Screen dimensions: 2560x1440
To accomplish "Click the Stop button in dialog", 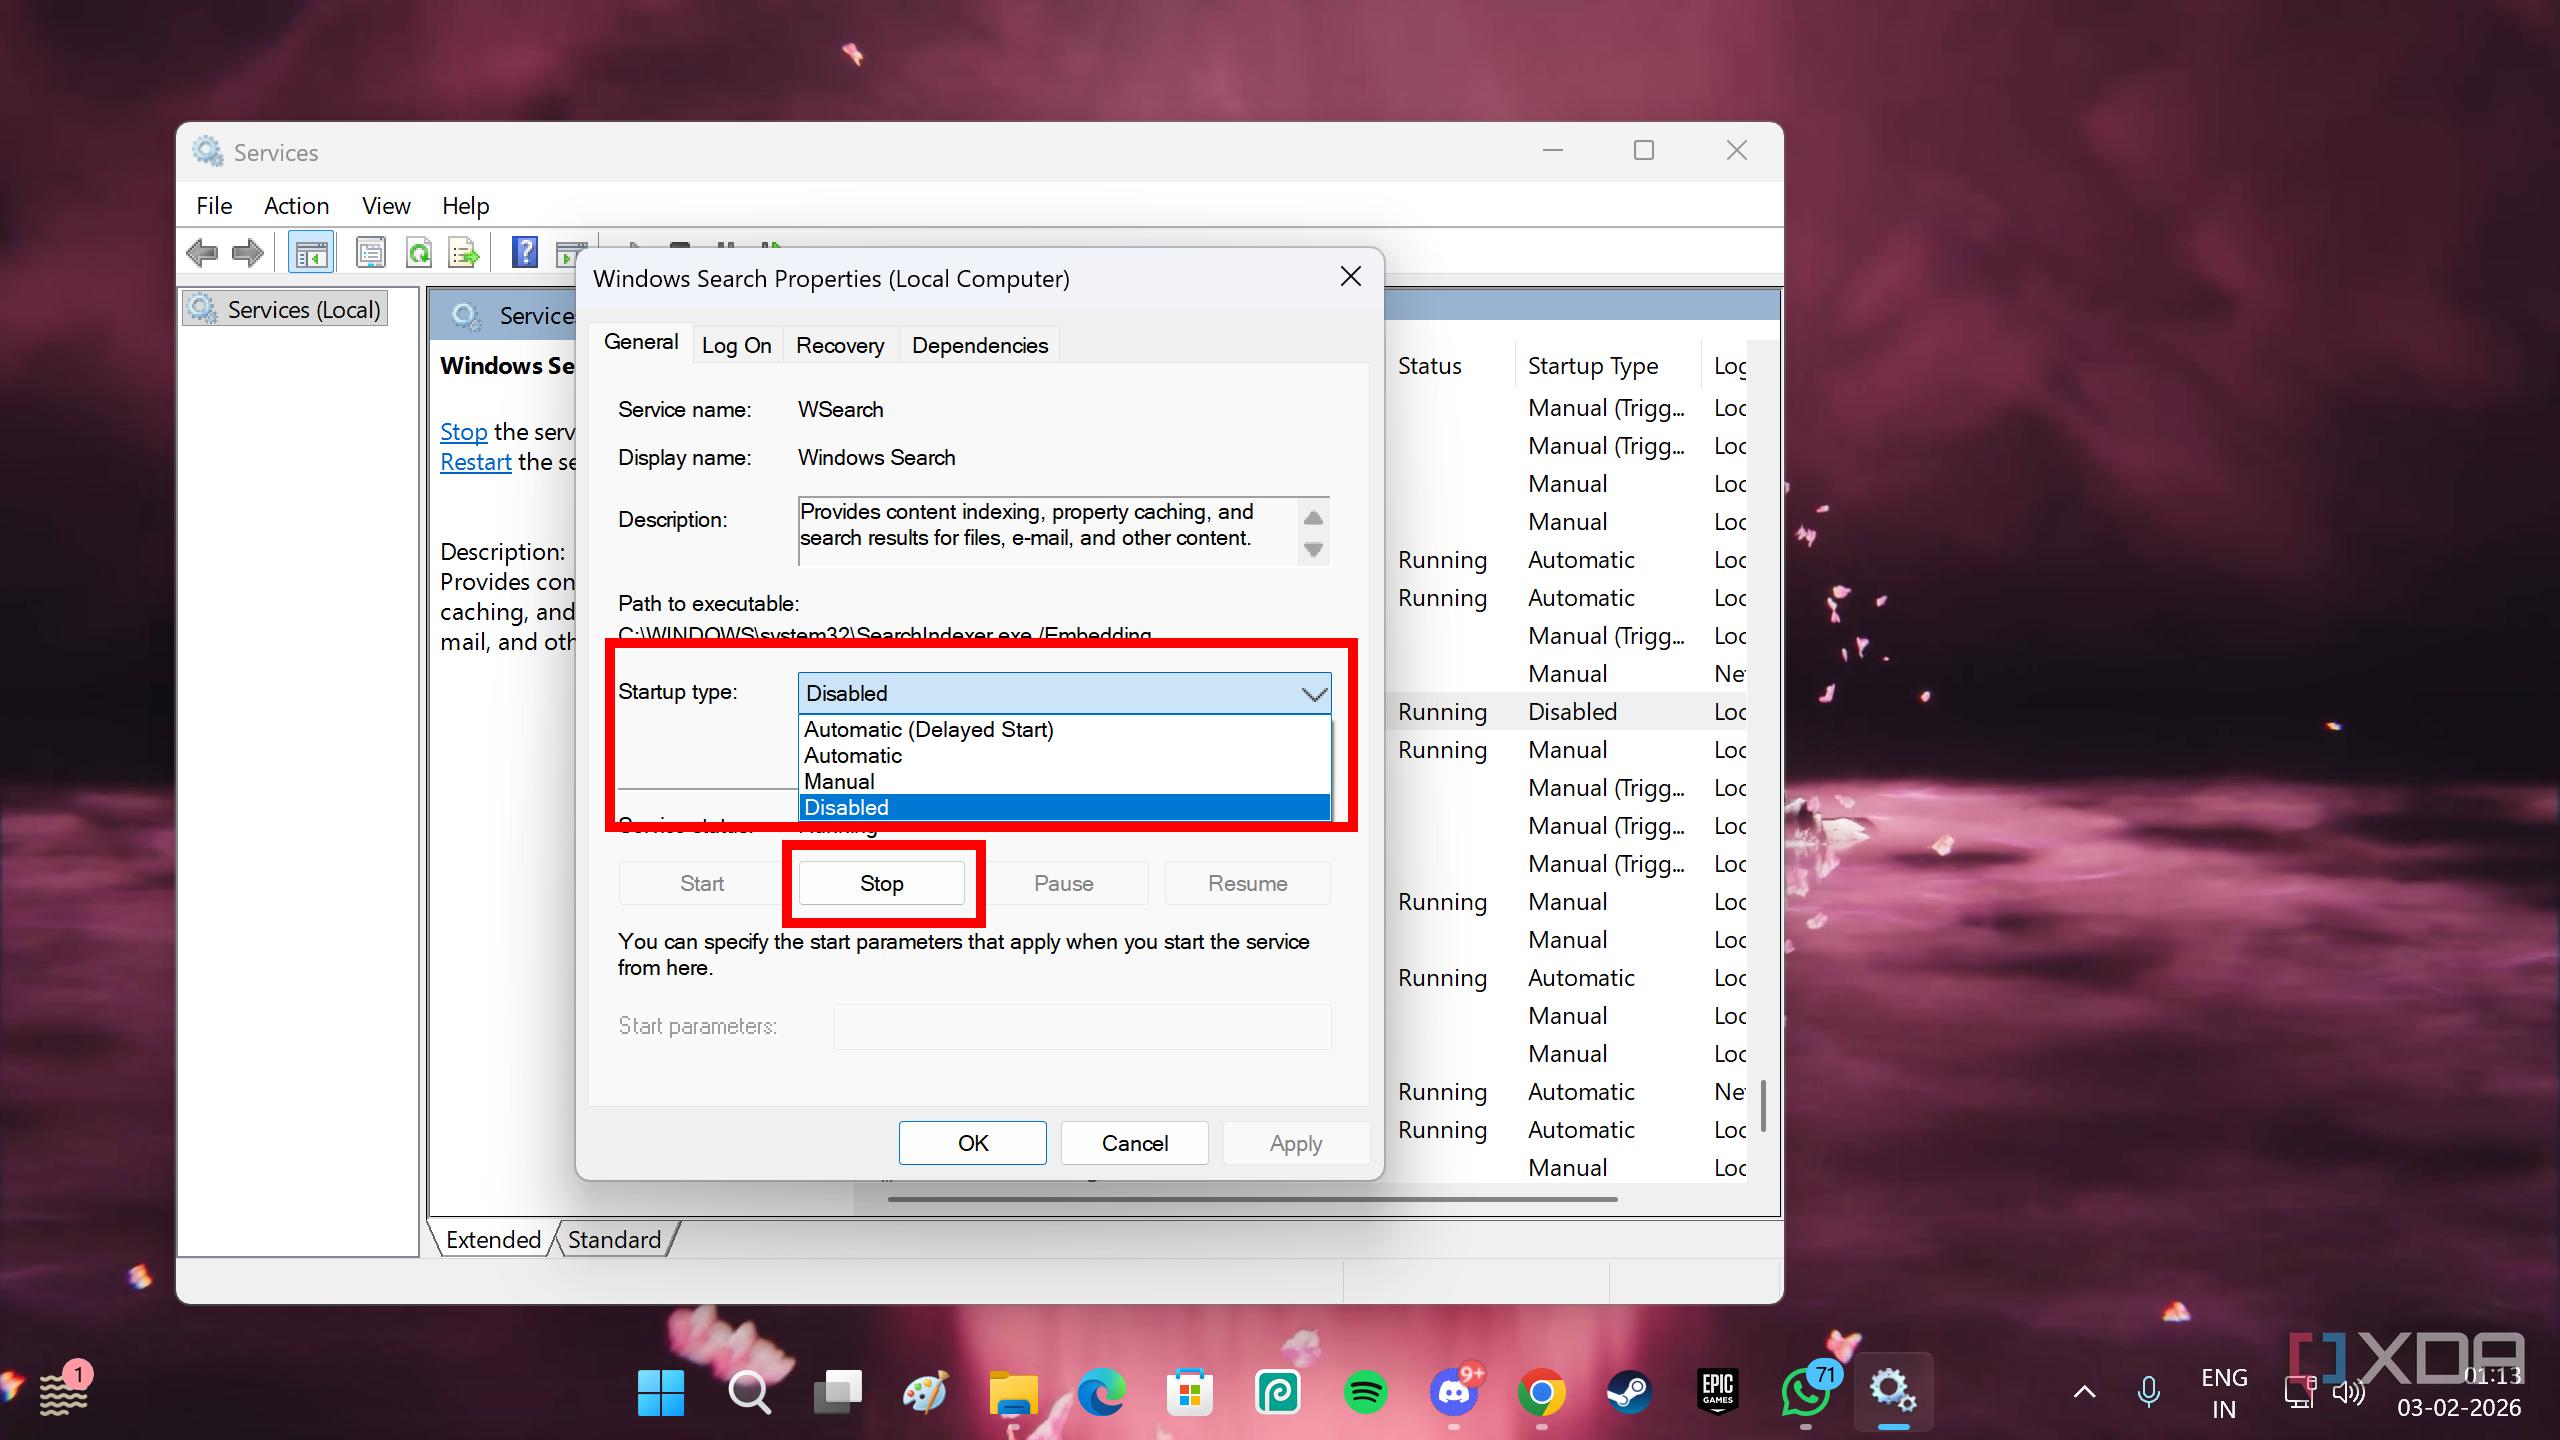I will click(x=882, y=883).
